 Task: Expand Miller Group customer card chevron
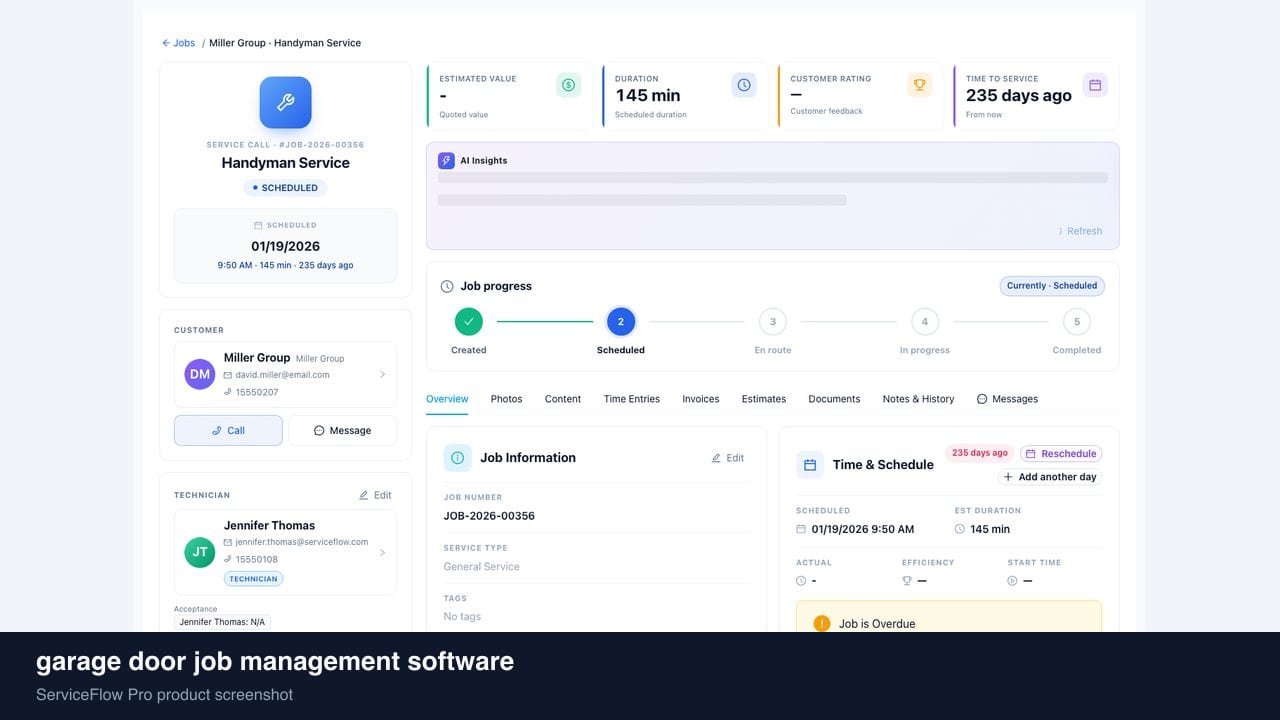[382, 374]
